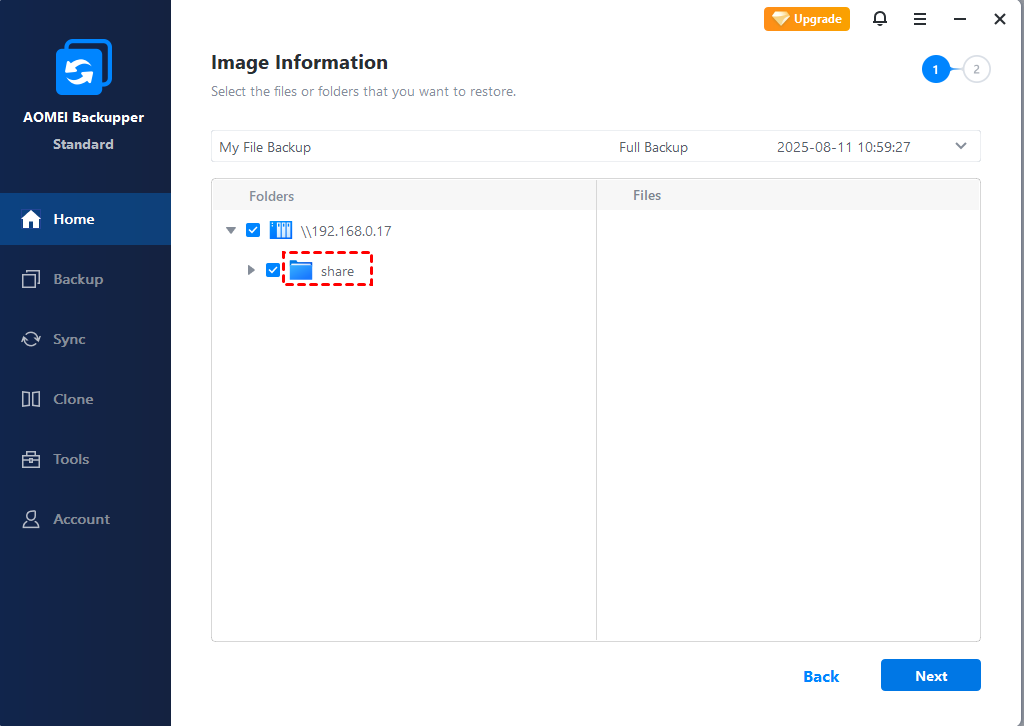Collapse the \\192.168.0.17 tree node
Screen dimensions: 1024x726
[x=231, y=230]
